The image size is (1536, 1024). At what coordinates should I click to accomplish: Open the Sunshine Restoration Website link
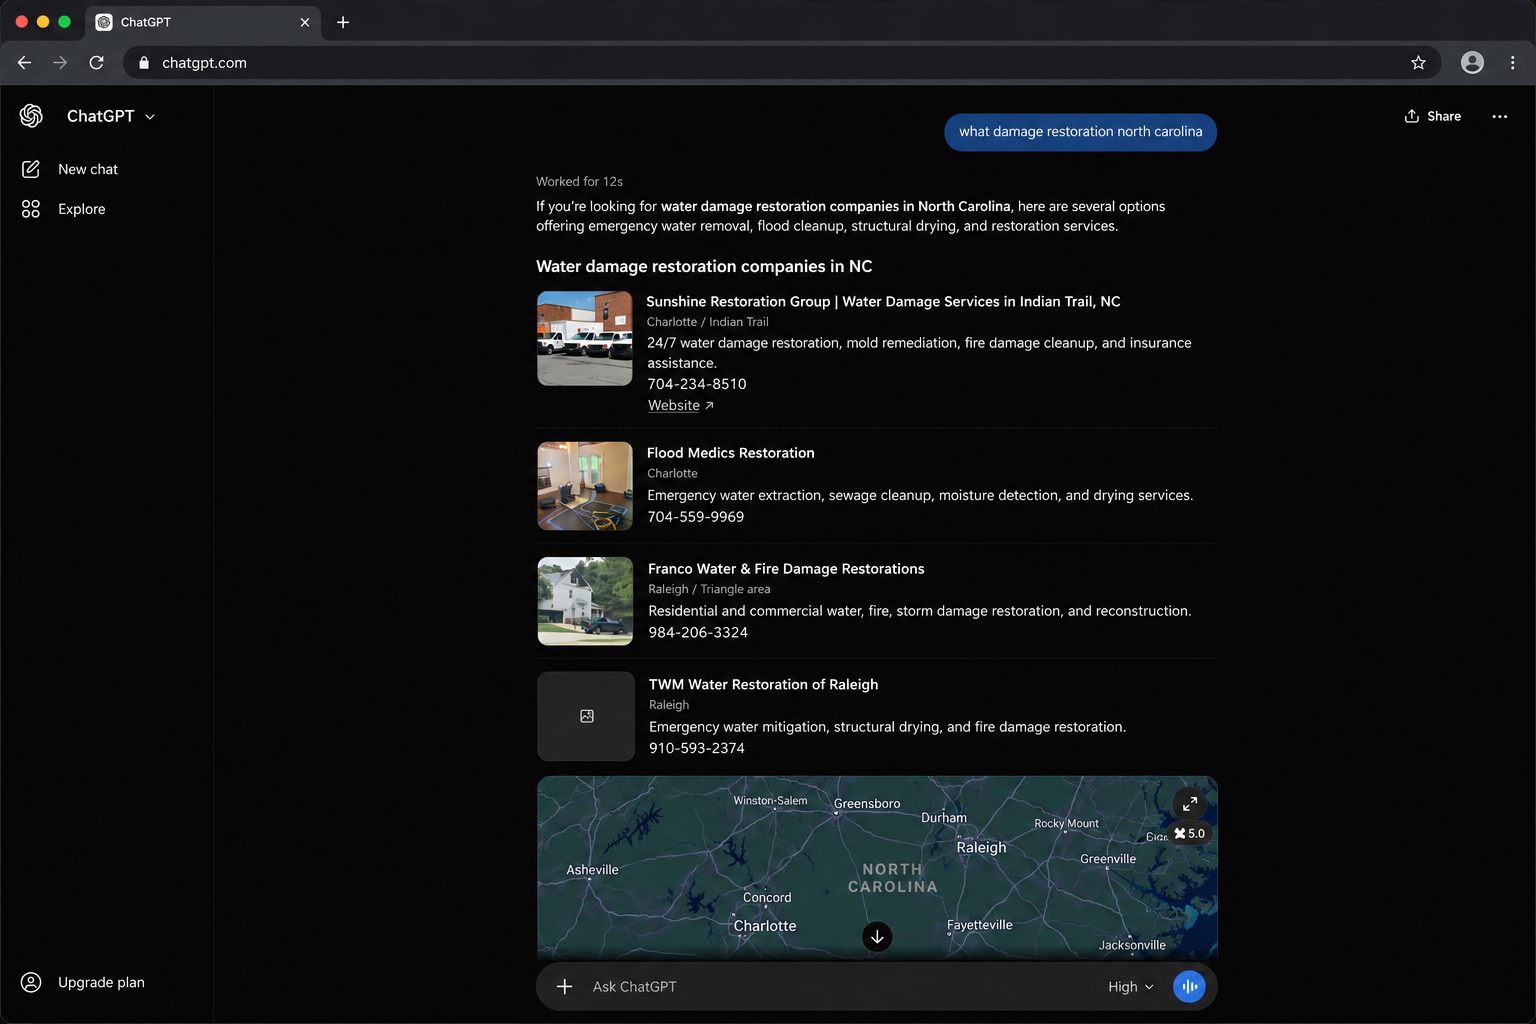(680, 405)
